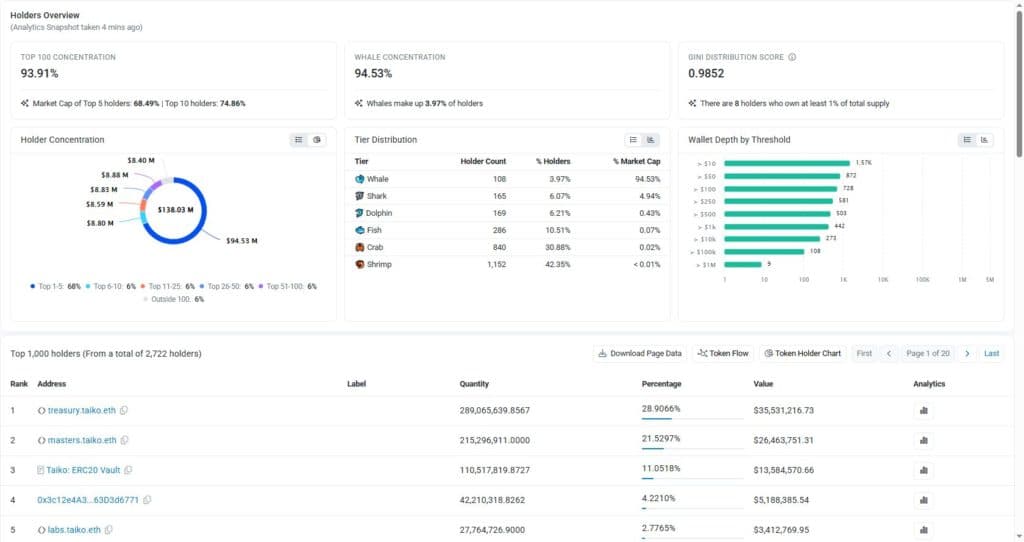Click Holder Count column header

coord(483,161)
